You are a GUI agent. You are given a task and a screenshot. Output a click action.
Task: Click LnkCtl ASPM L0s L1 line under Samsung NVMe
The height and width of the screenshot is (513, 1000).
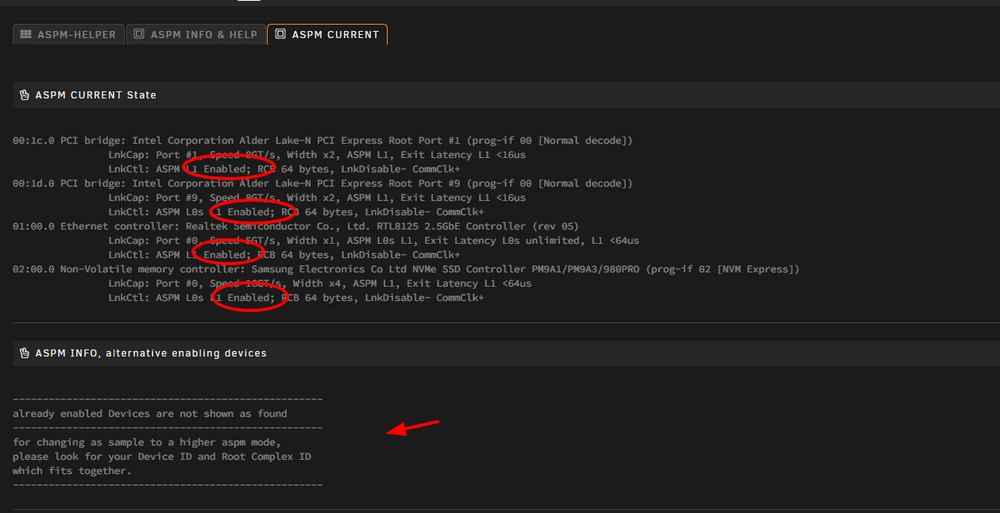(296, 298)
